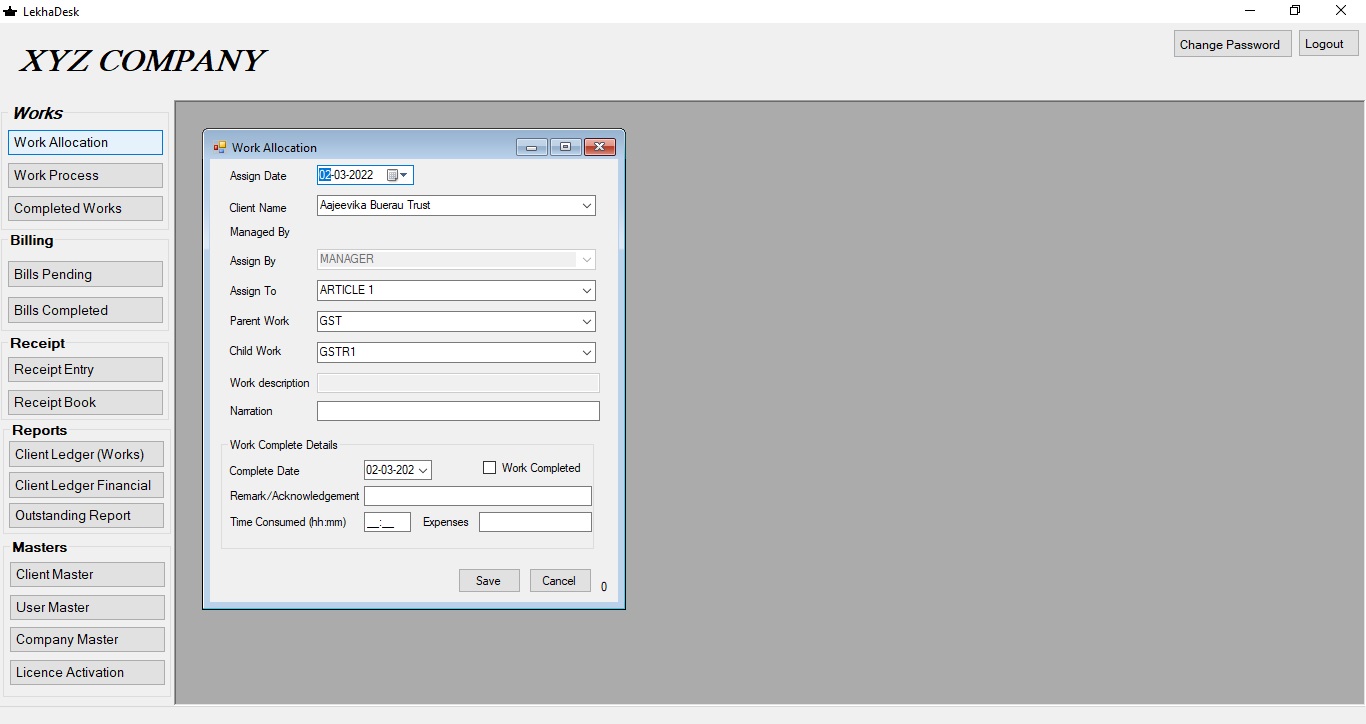Open Client Master
Viewport: 1366px width, 724px height.
pos(87,574)
